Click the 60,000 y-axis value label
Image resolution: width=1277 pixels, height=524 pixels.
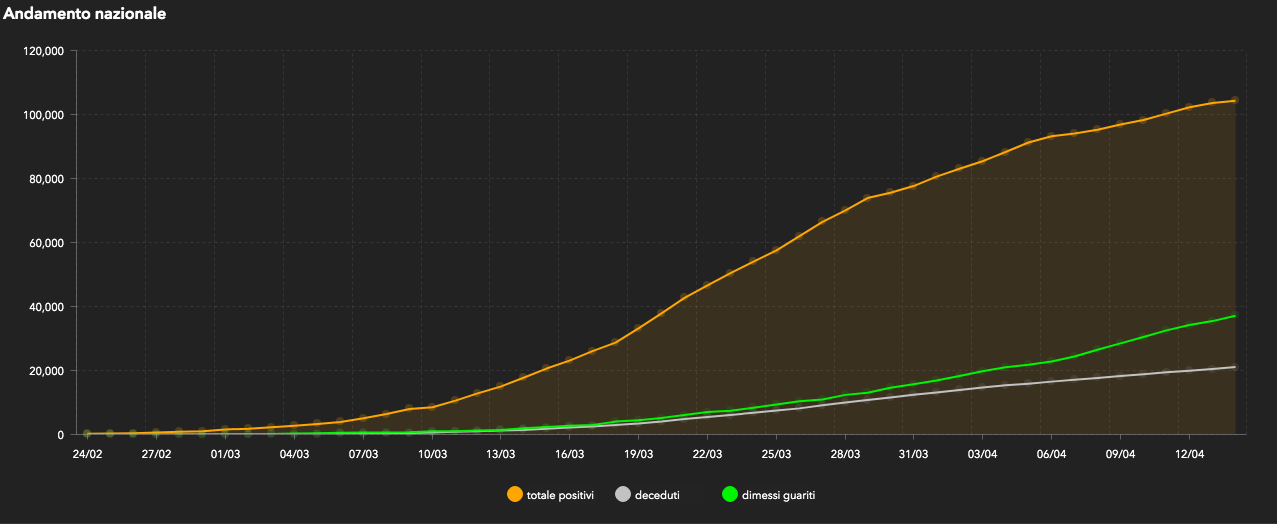point(47,243)
